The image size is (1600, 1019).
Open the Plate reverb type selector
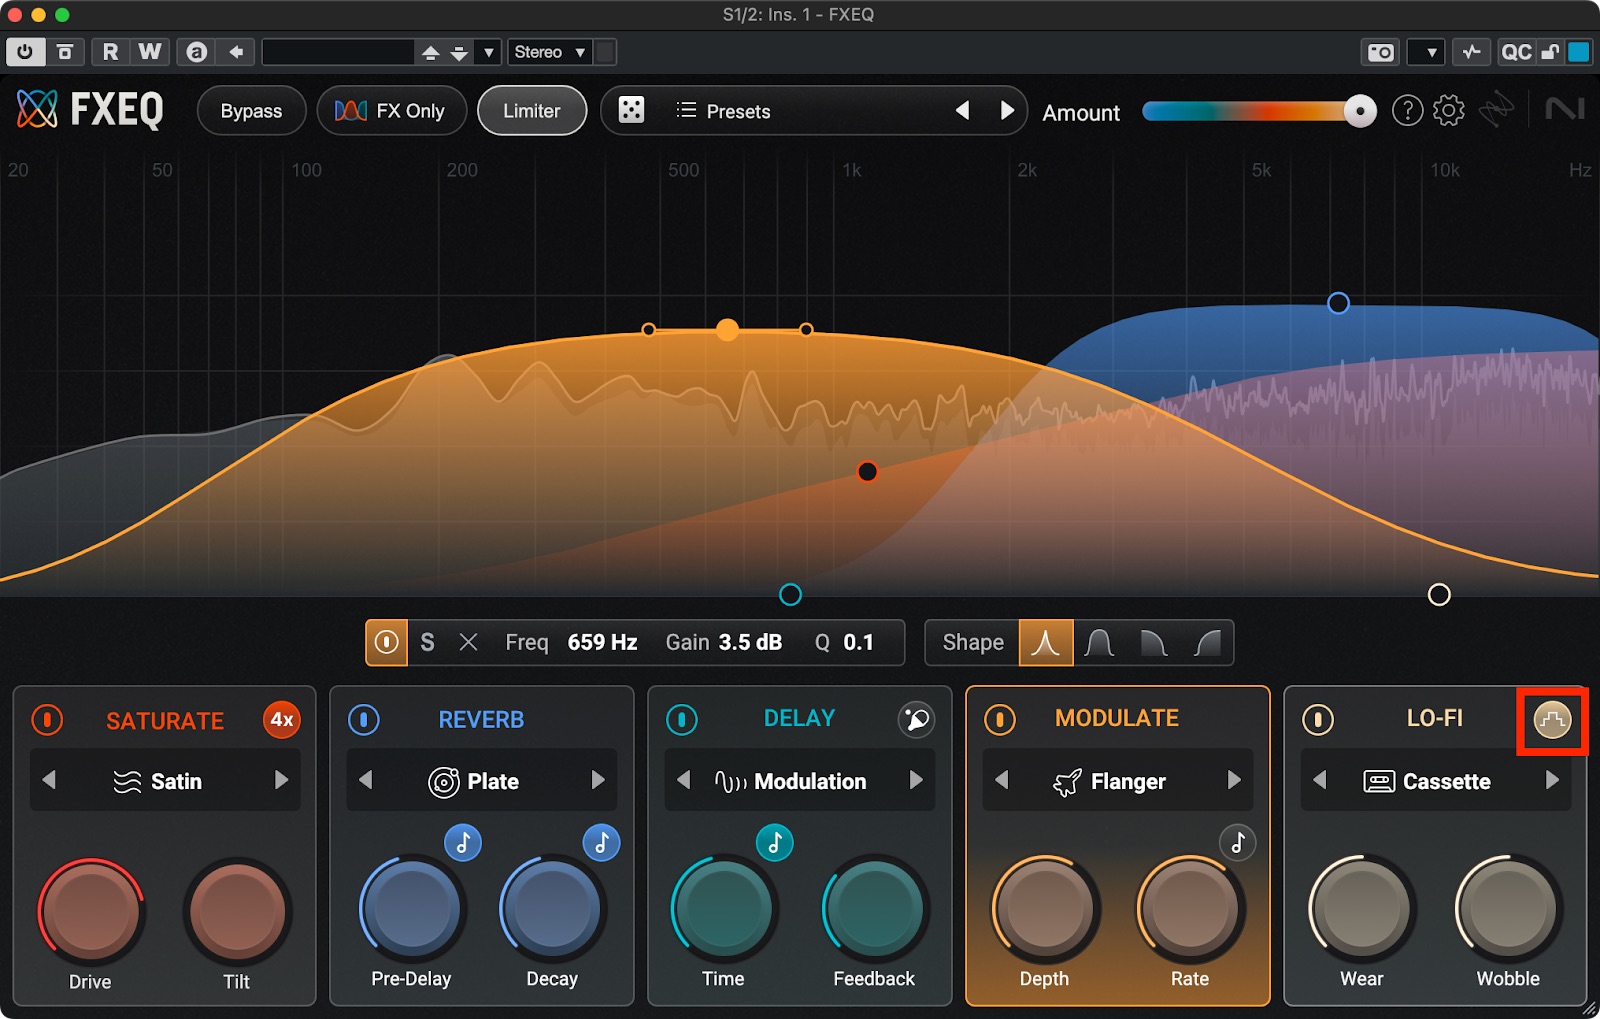[x=474, y=781]
